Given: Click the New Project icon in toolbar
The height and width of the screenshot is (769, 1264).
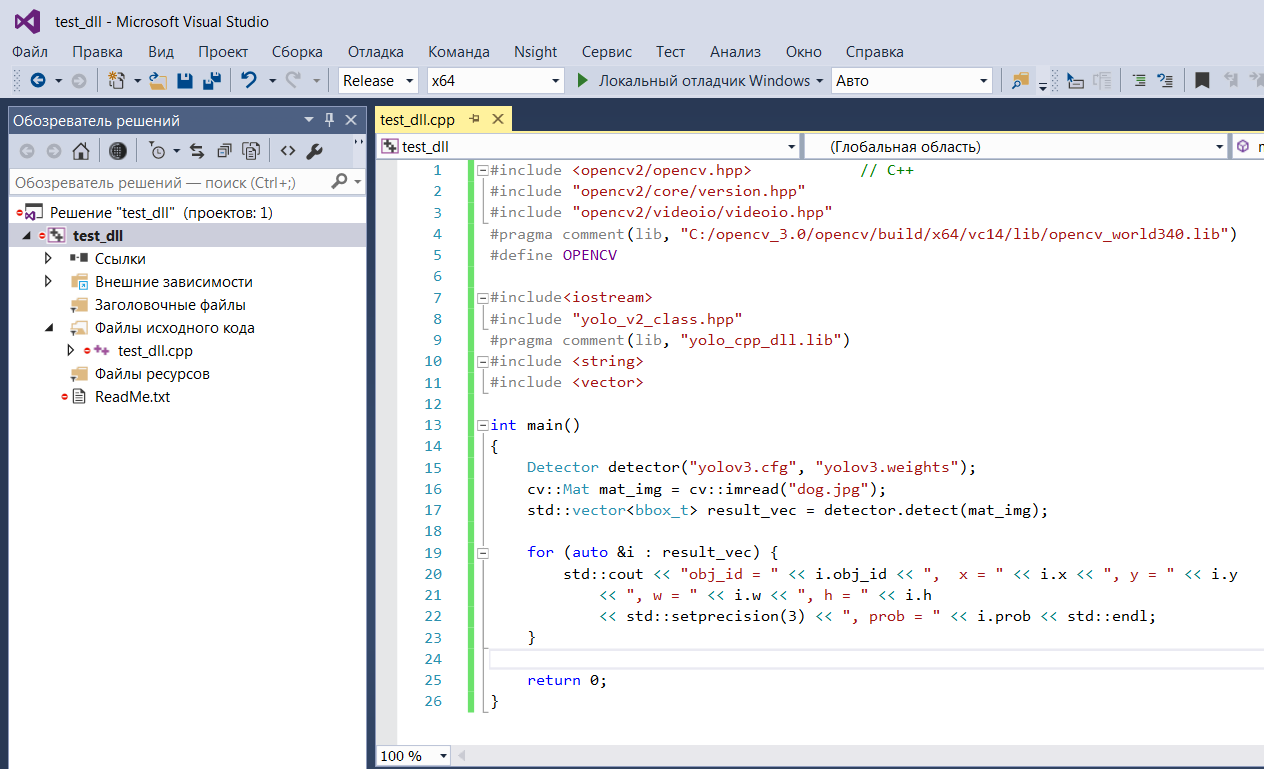Looking at the screenshot, I should pyautogui.click(x=116, y=80).
